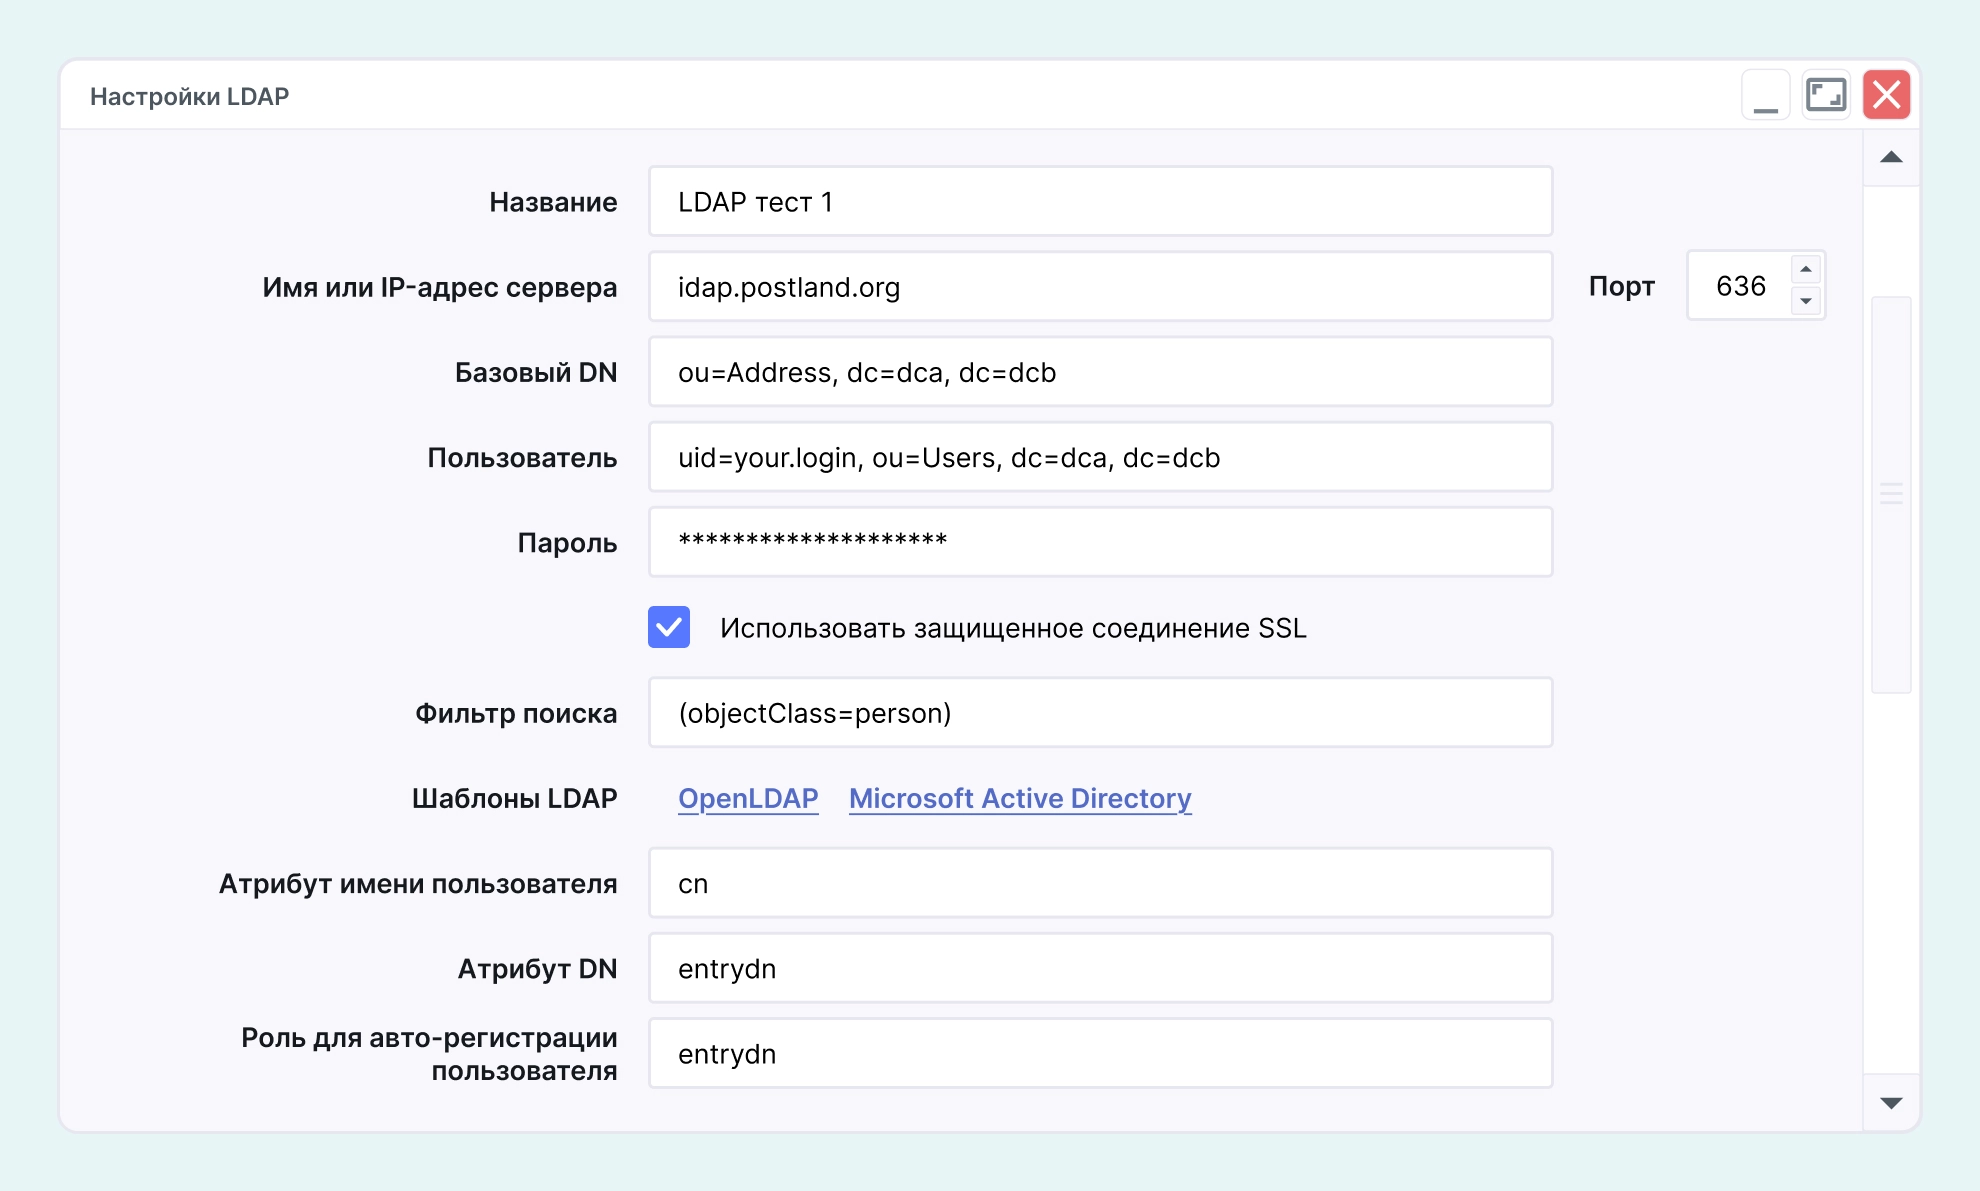Click the Шаблоны LDAP label
Image resolution: width=1980 pixels, height=1191 pixels.
click(x=514, y=798)
